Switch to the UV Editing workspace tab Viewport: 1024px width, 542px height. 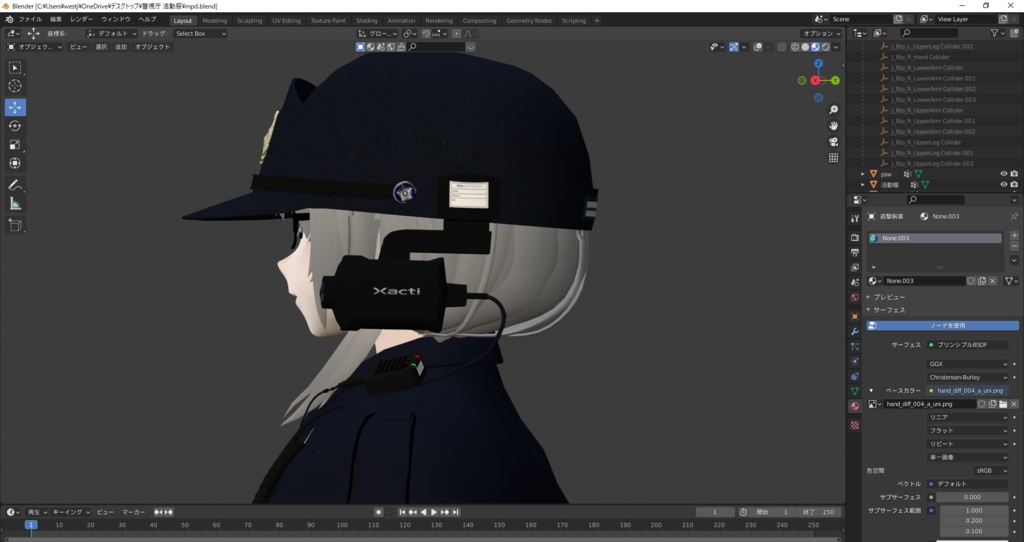287,20
